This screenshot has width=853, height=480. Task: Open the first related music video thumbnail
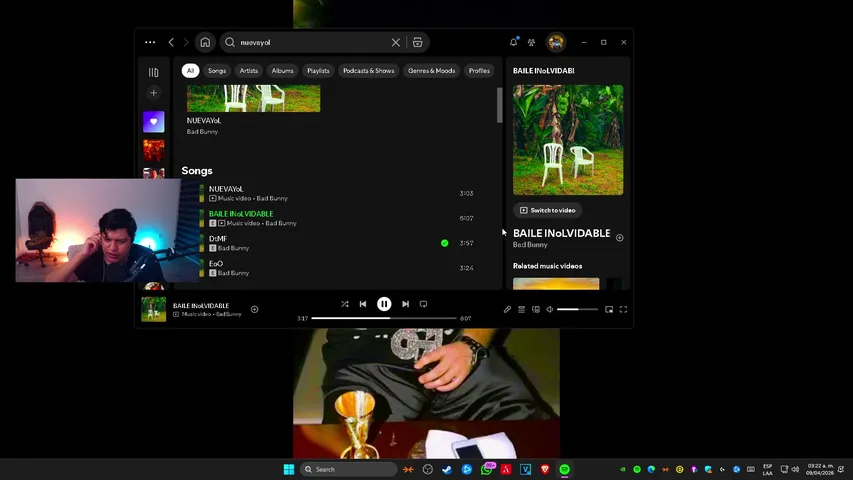[556, 284]
